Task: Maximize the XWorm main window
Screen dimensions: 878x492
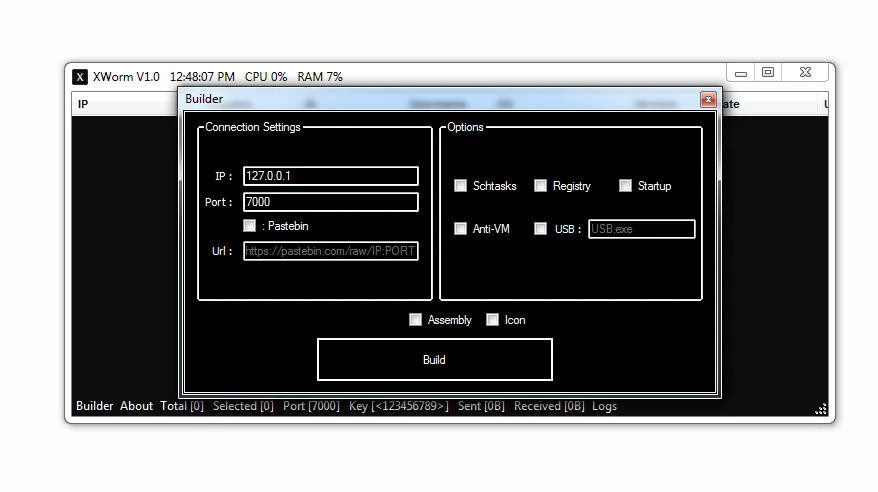Action: [768, 73]
